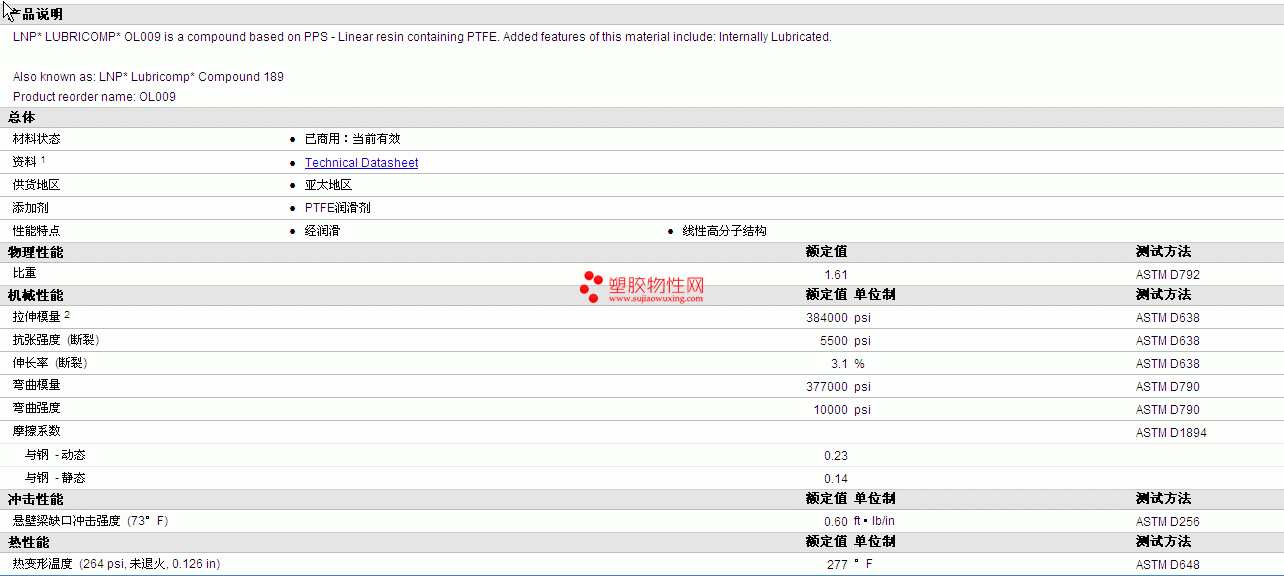1284x576 pixels.
Task: Select the 悬壁梁缺口冲击强度 row label
Action: (90, 521)
